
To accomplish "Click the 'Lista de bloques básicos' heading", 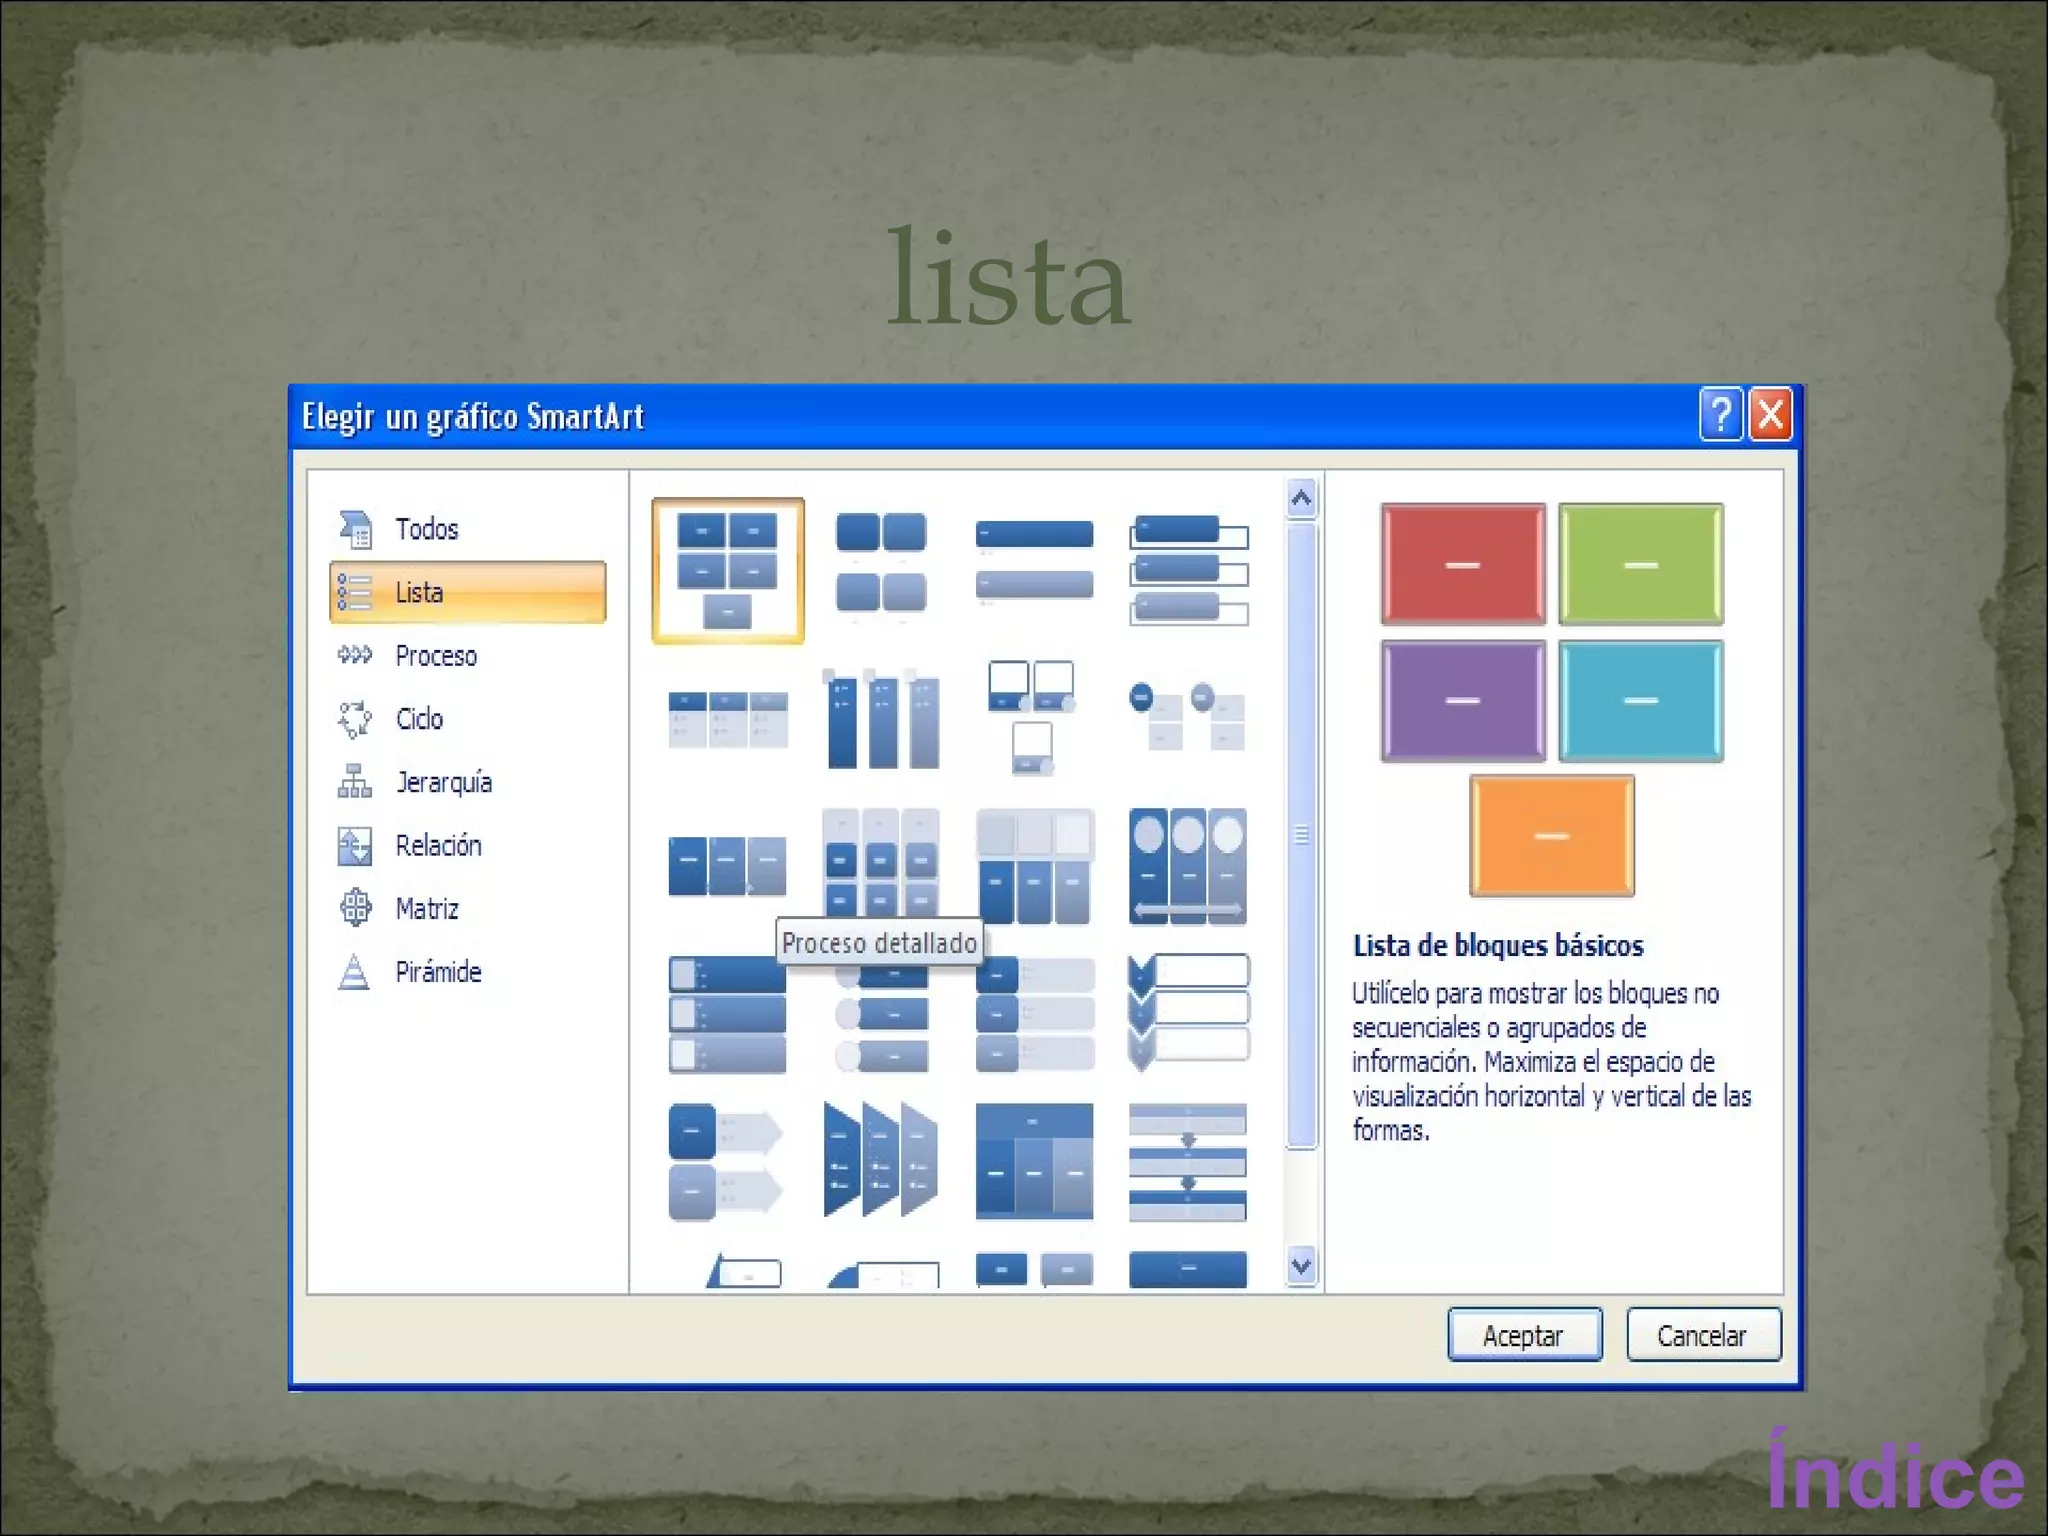I will click(1498, 945).
